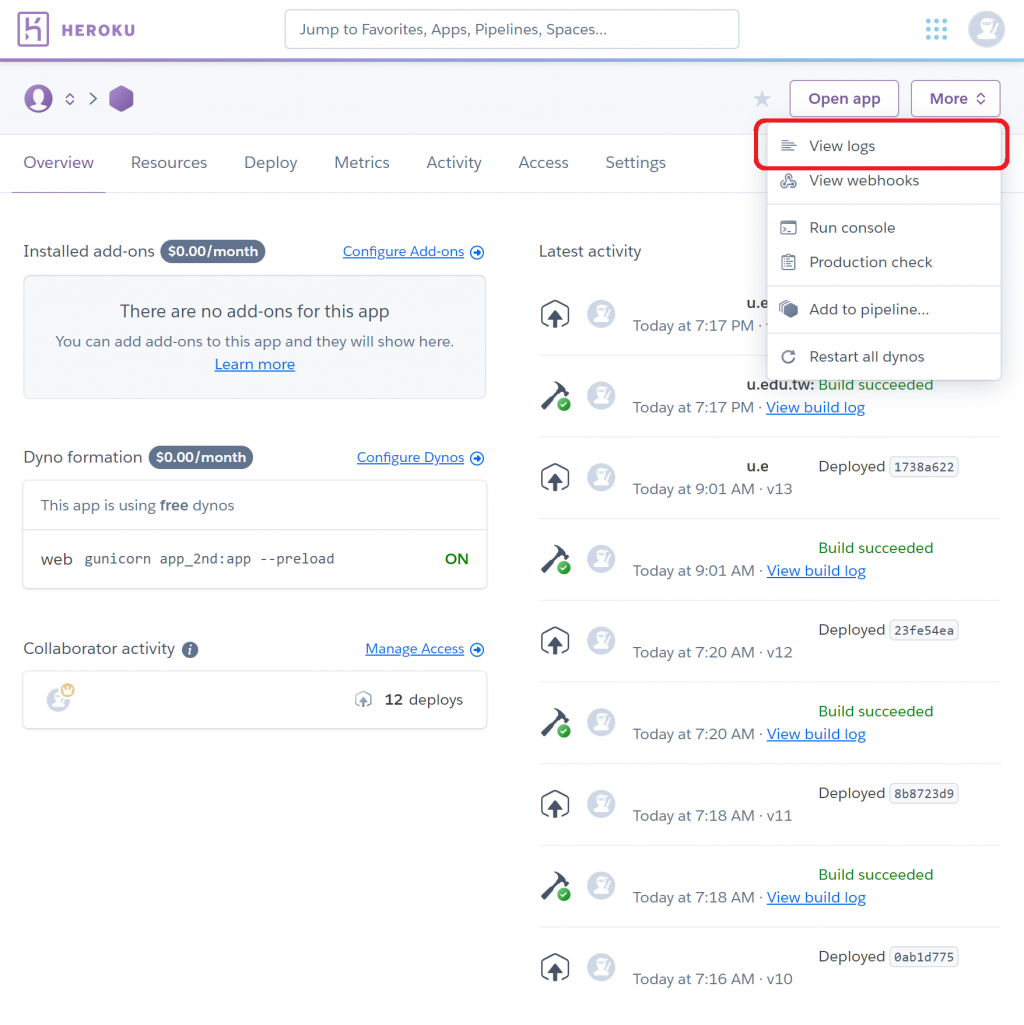Go to the Settings tab
Image resolution: width=1024 pixels, height=1025 pixels.
pyautogui.click(x=635, y=163)
